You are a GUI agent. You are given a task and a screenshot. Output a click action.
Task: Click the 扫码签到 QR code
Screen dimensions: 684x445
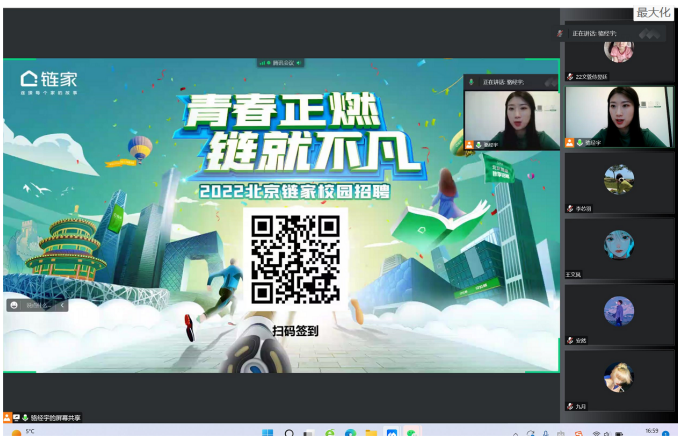click(296, 259)
